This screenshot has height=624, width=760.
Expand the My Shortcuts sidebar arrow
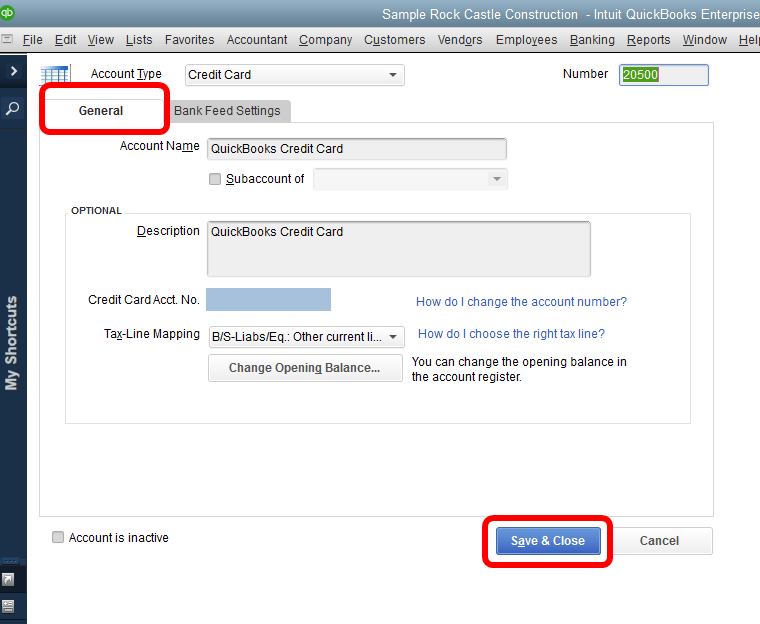14,71
